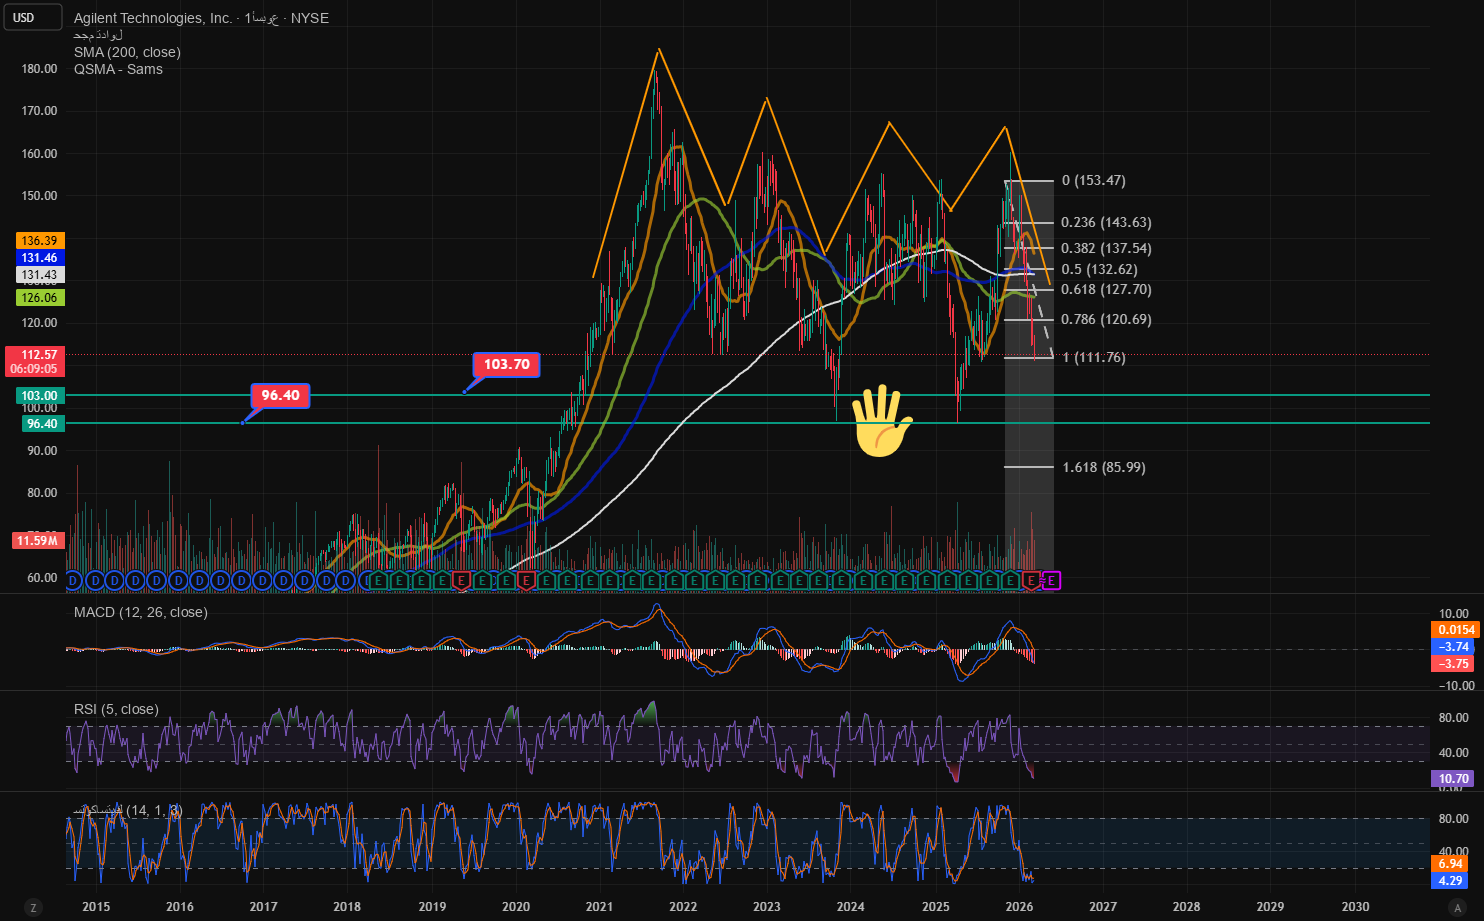Click the orange 136.39 price axis label

click(x=40, y=241)
